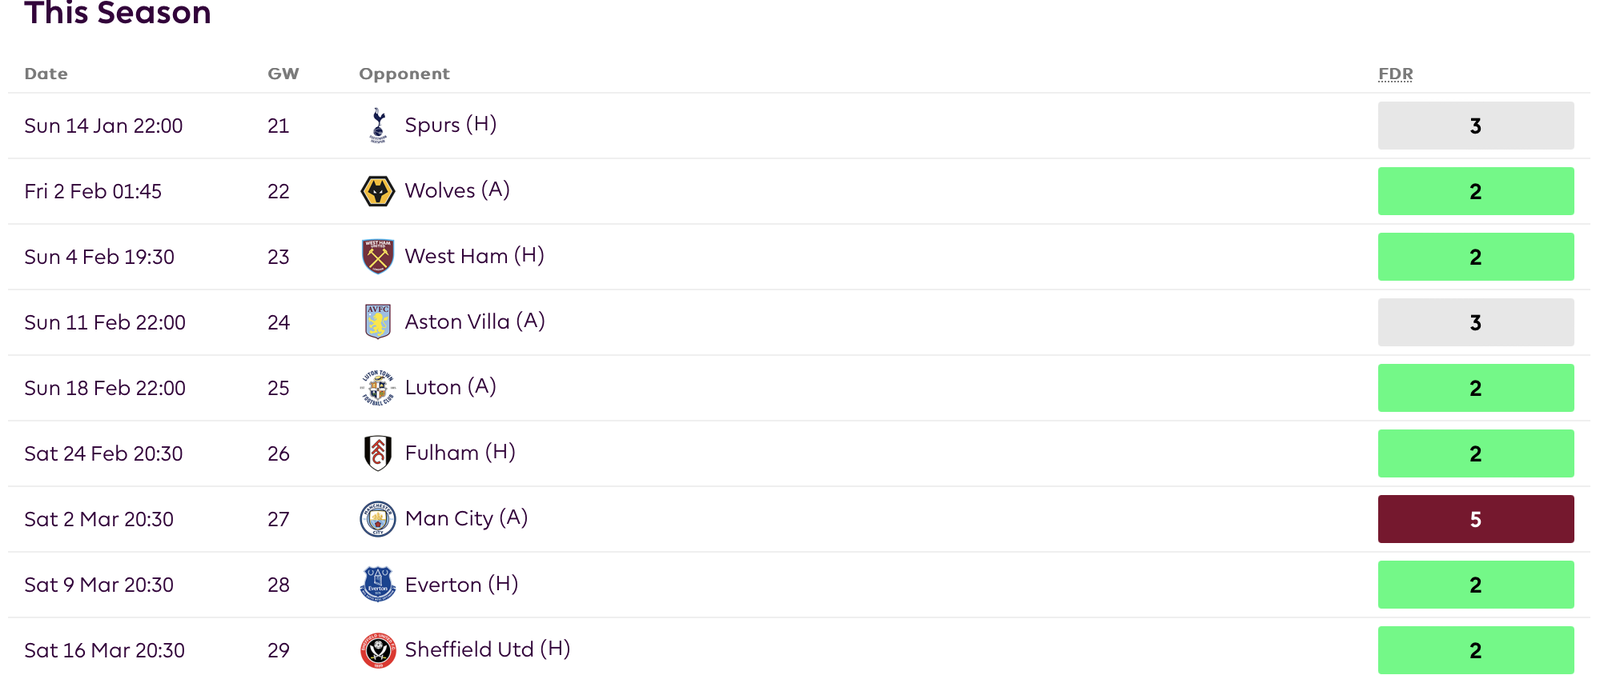Viewport: 1600px width, 675px height.
Task: Click the Luton Town crest icon
Action: pyautogui.click(x=377, y=387)
